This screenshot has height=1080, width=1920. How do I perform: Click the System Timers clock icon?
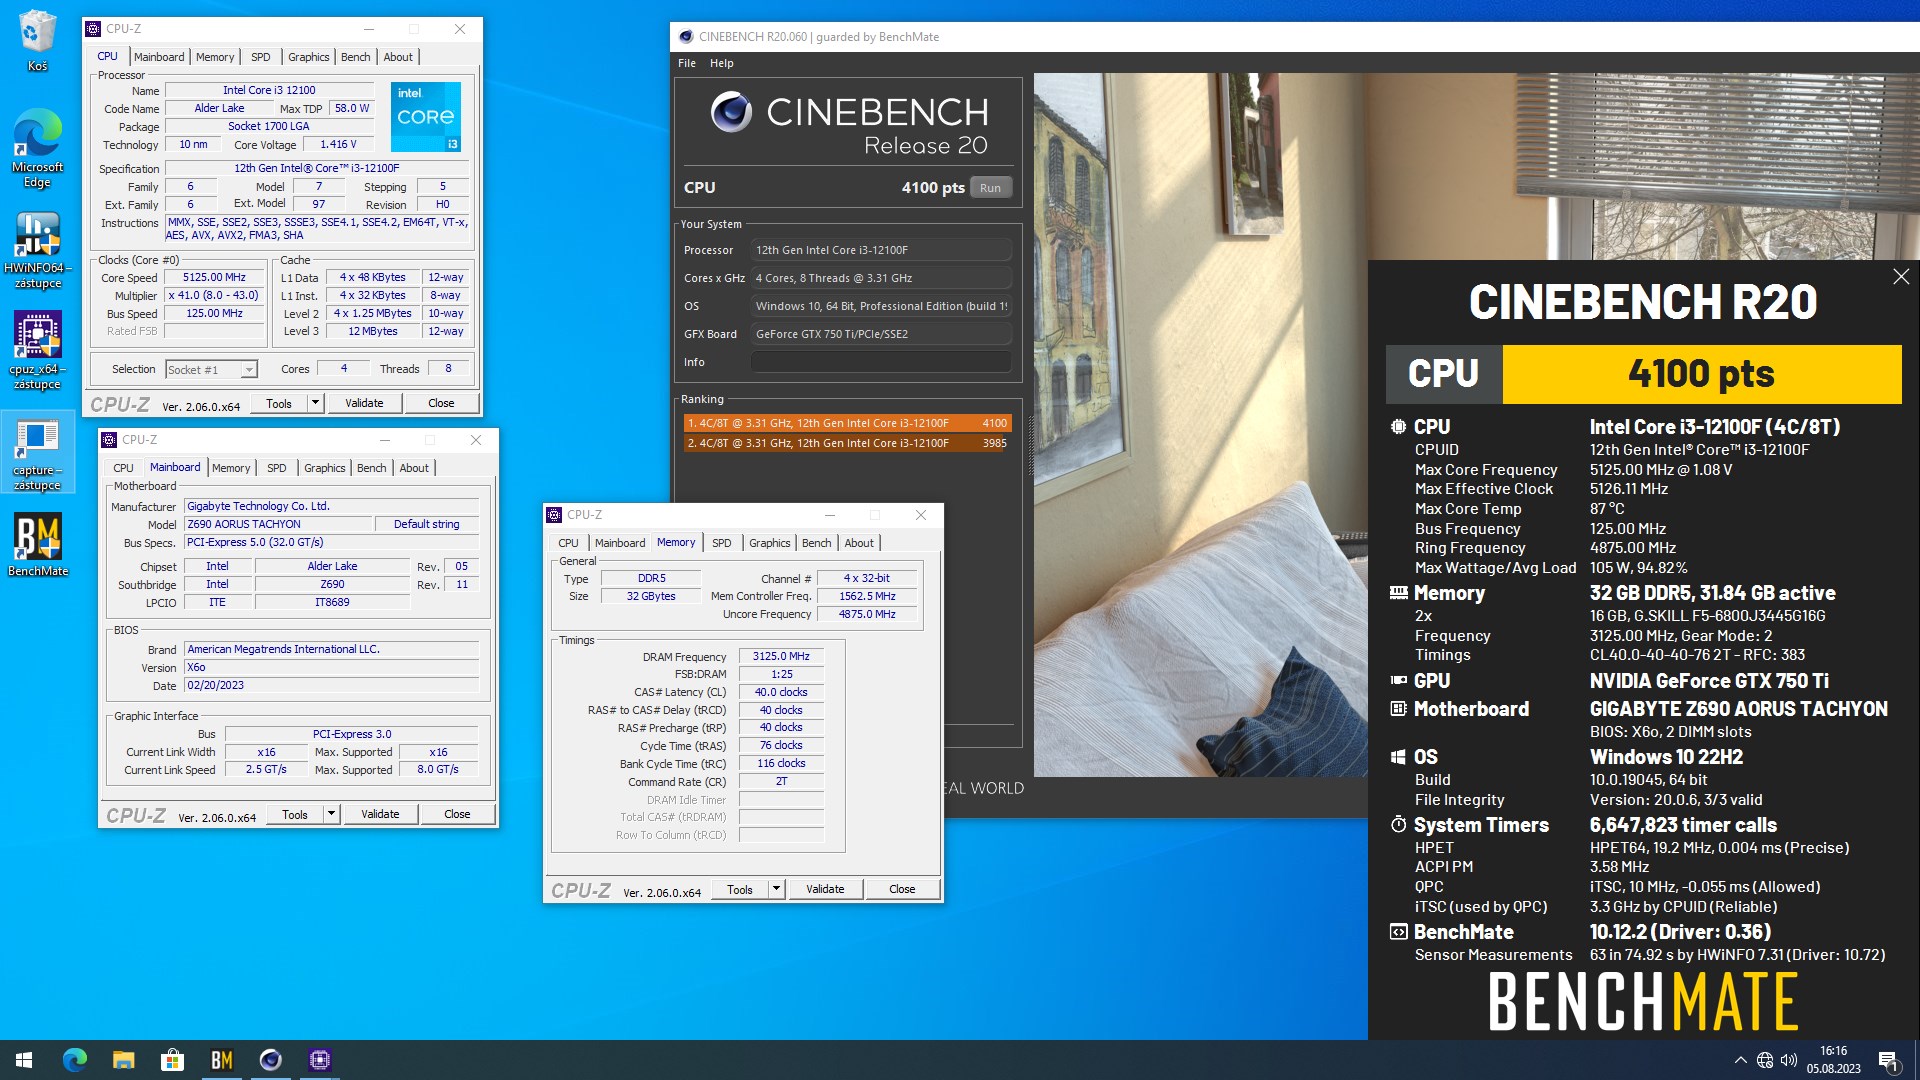coord(1398,825)
